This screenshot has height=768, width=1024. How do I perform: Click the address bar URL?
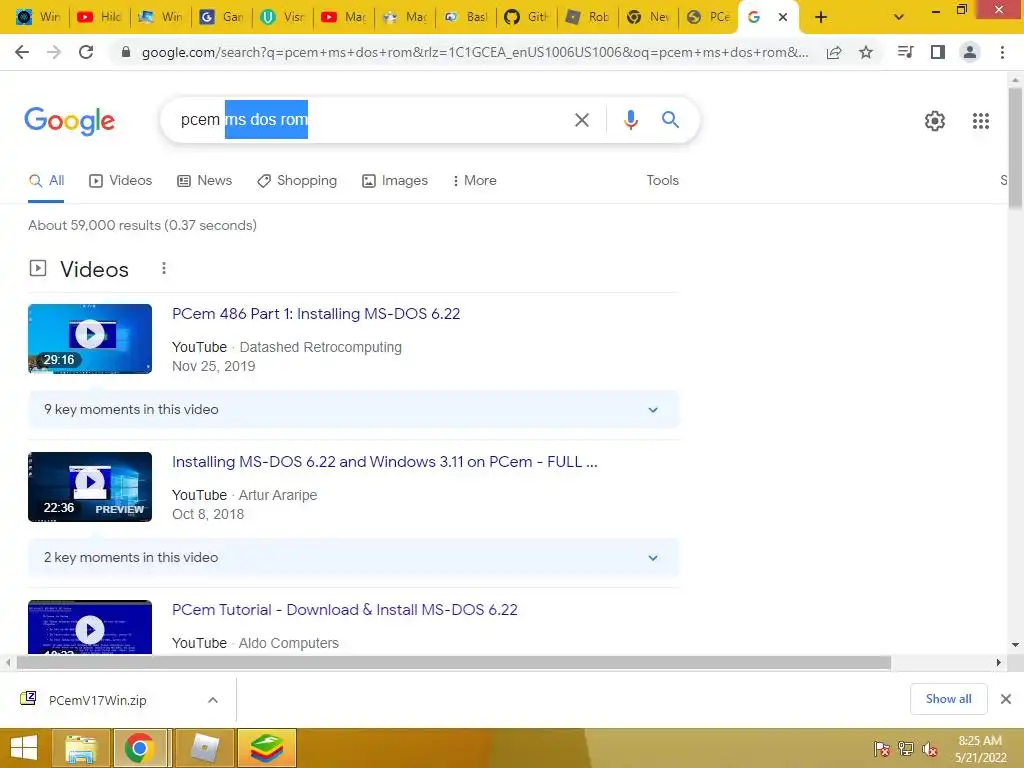tap(475, 52)
